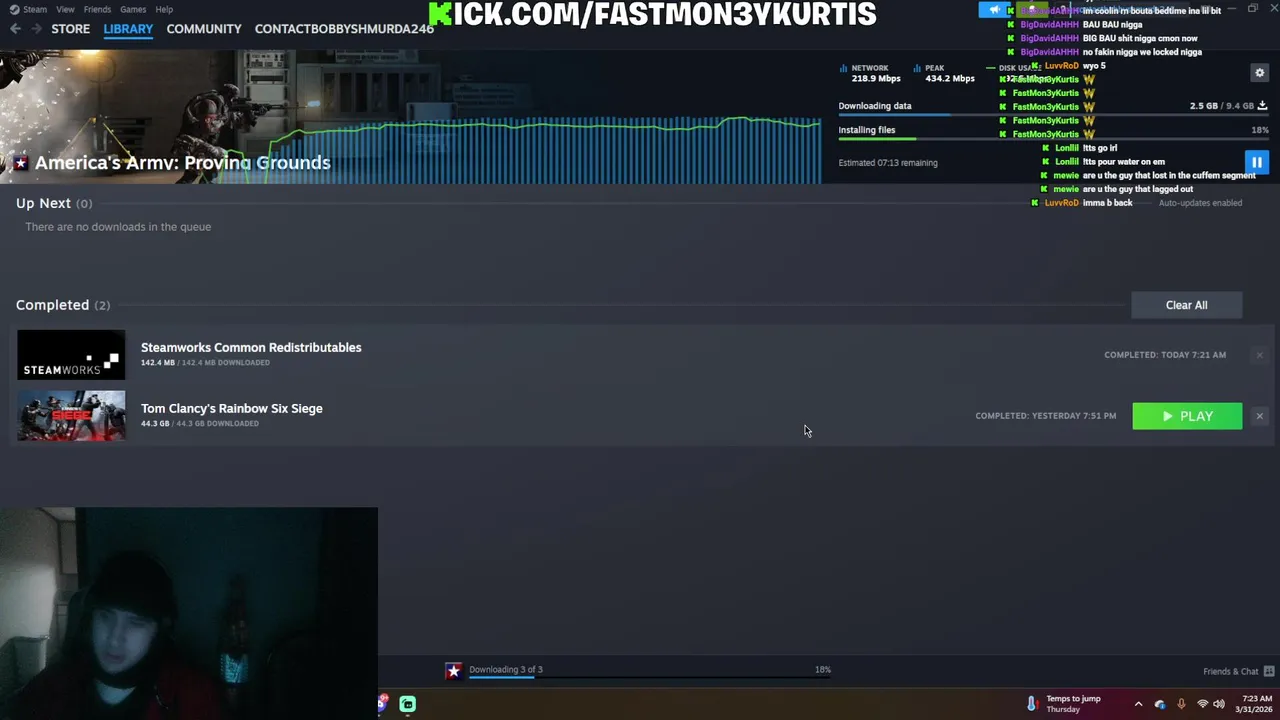Open the View menu
Image resolution: width=1280 pixels, height=720 pixels.
click(x=65, y=9)
